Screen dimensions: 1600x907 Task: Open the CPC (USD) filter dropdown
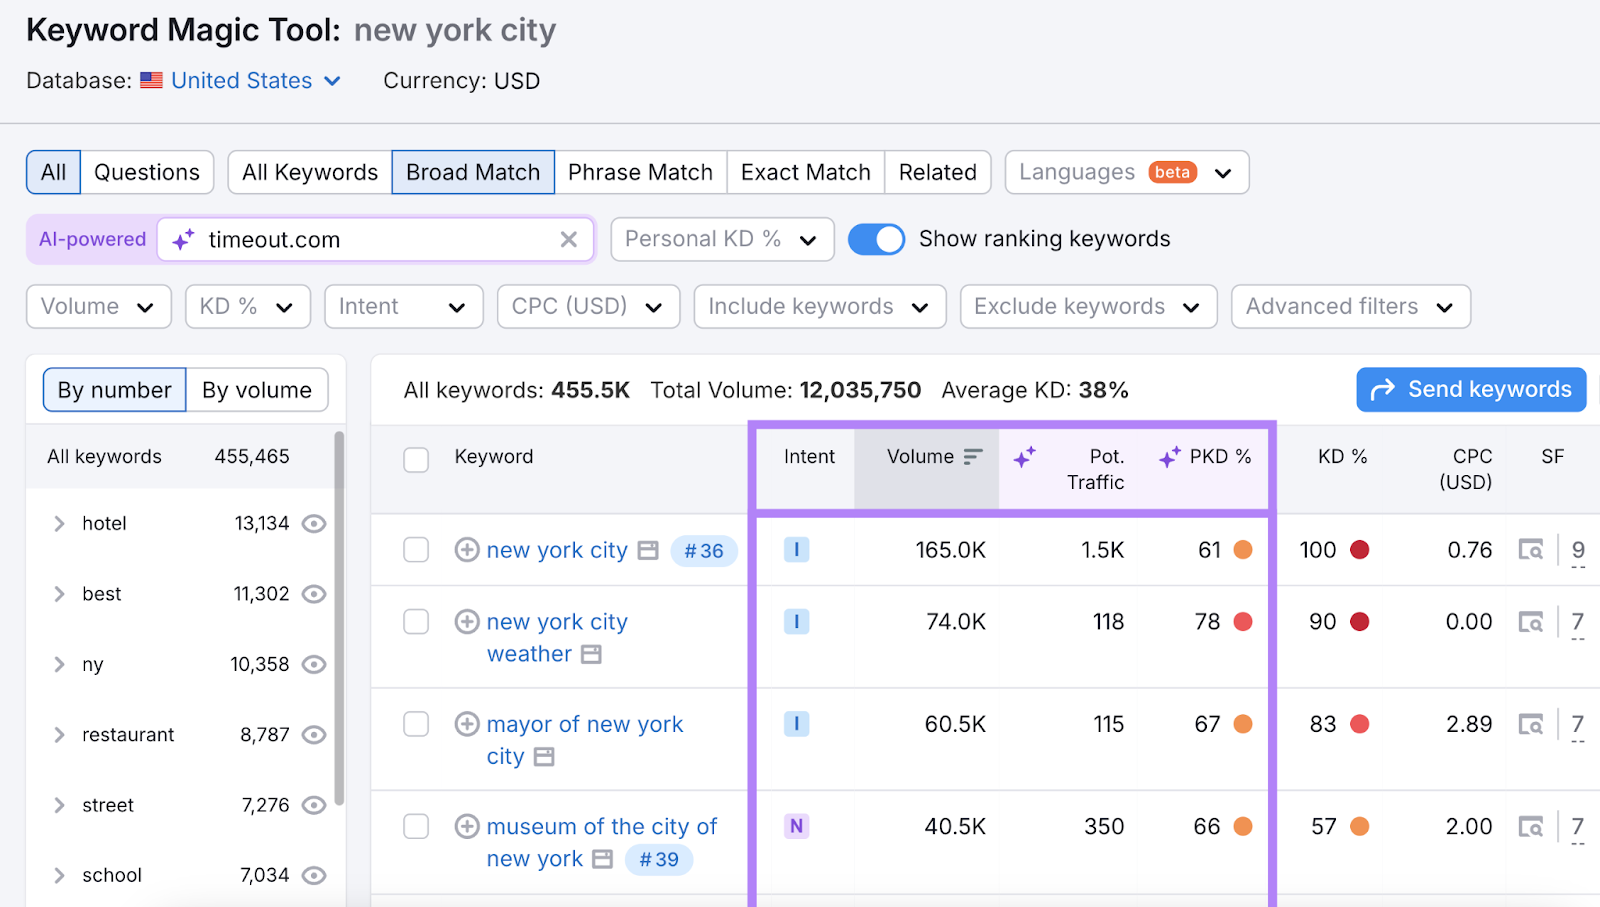point(589,307)
